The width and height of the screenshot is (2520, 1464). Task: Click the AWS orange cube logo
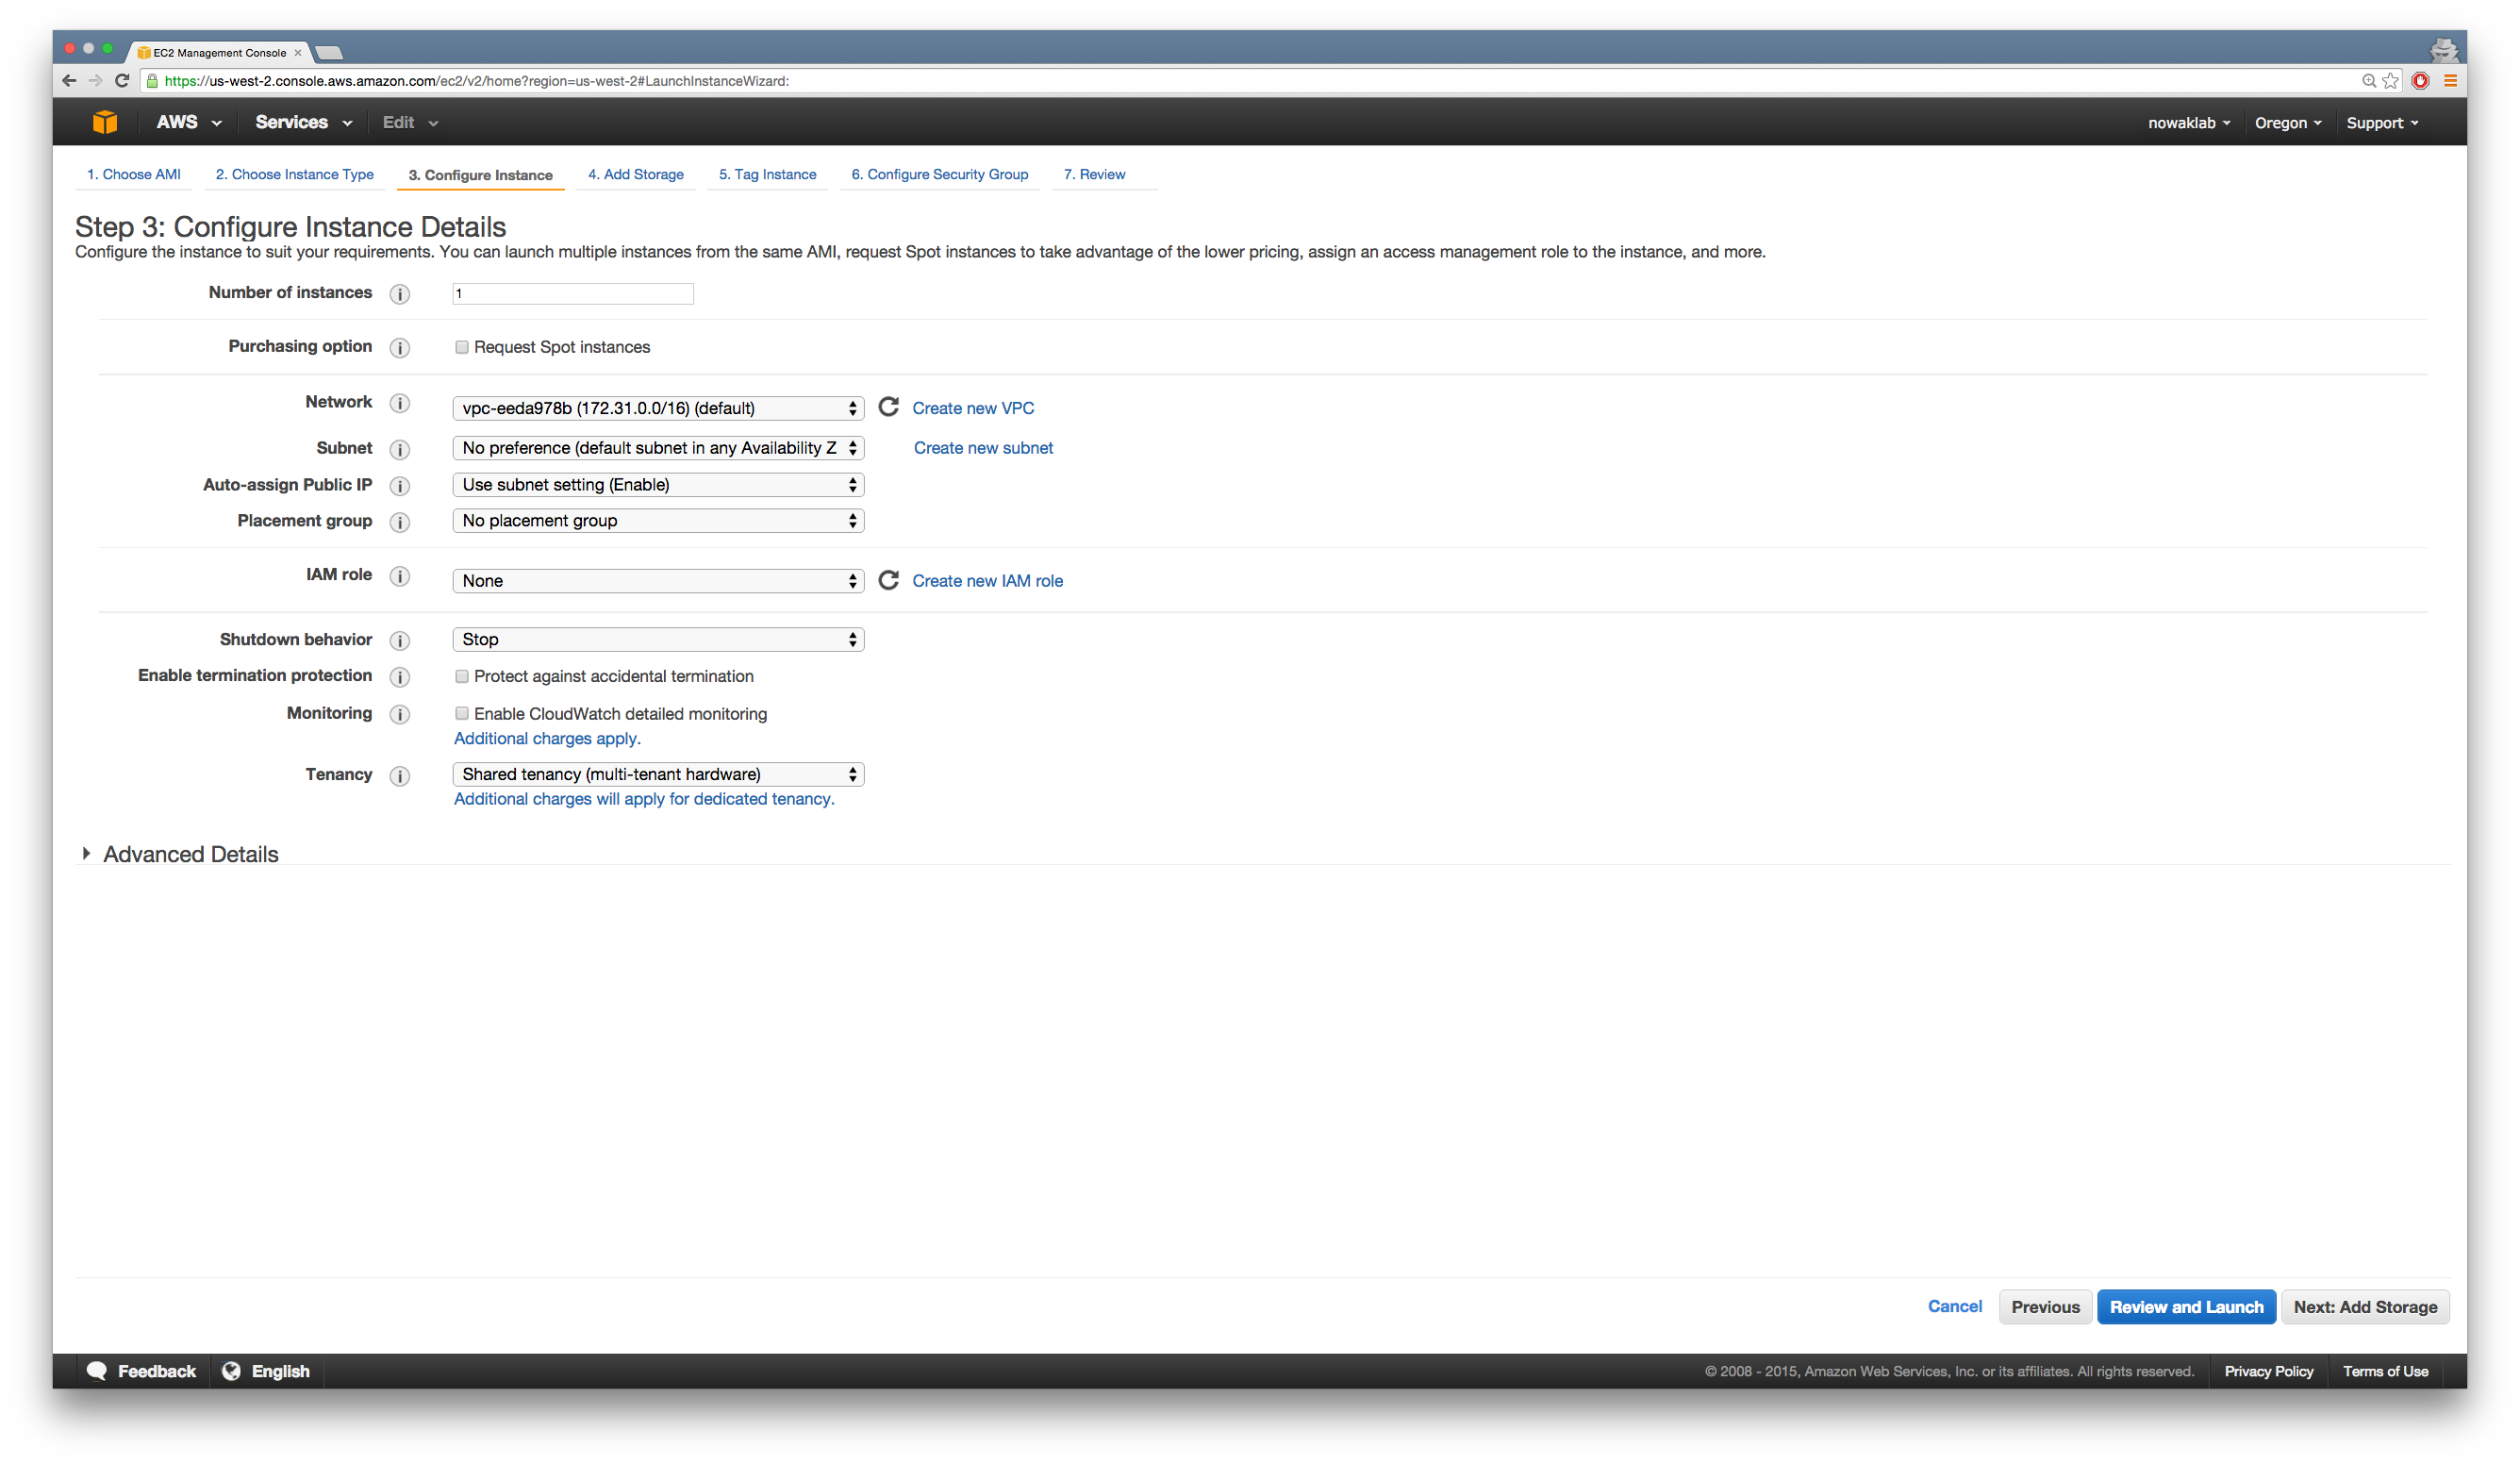pyautogui.click(x=105, y=122)
